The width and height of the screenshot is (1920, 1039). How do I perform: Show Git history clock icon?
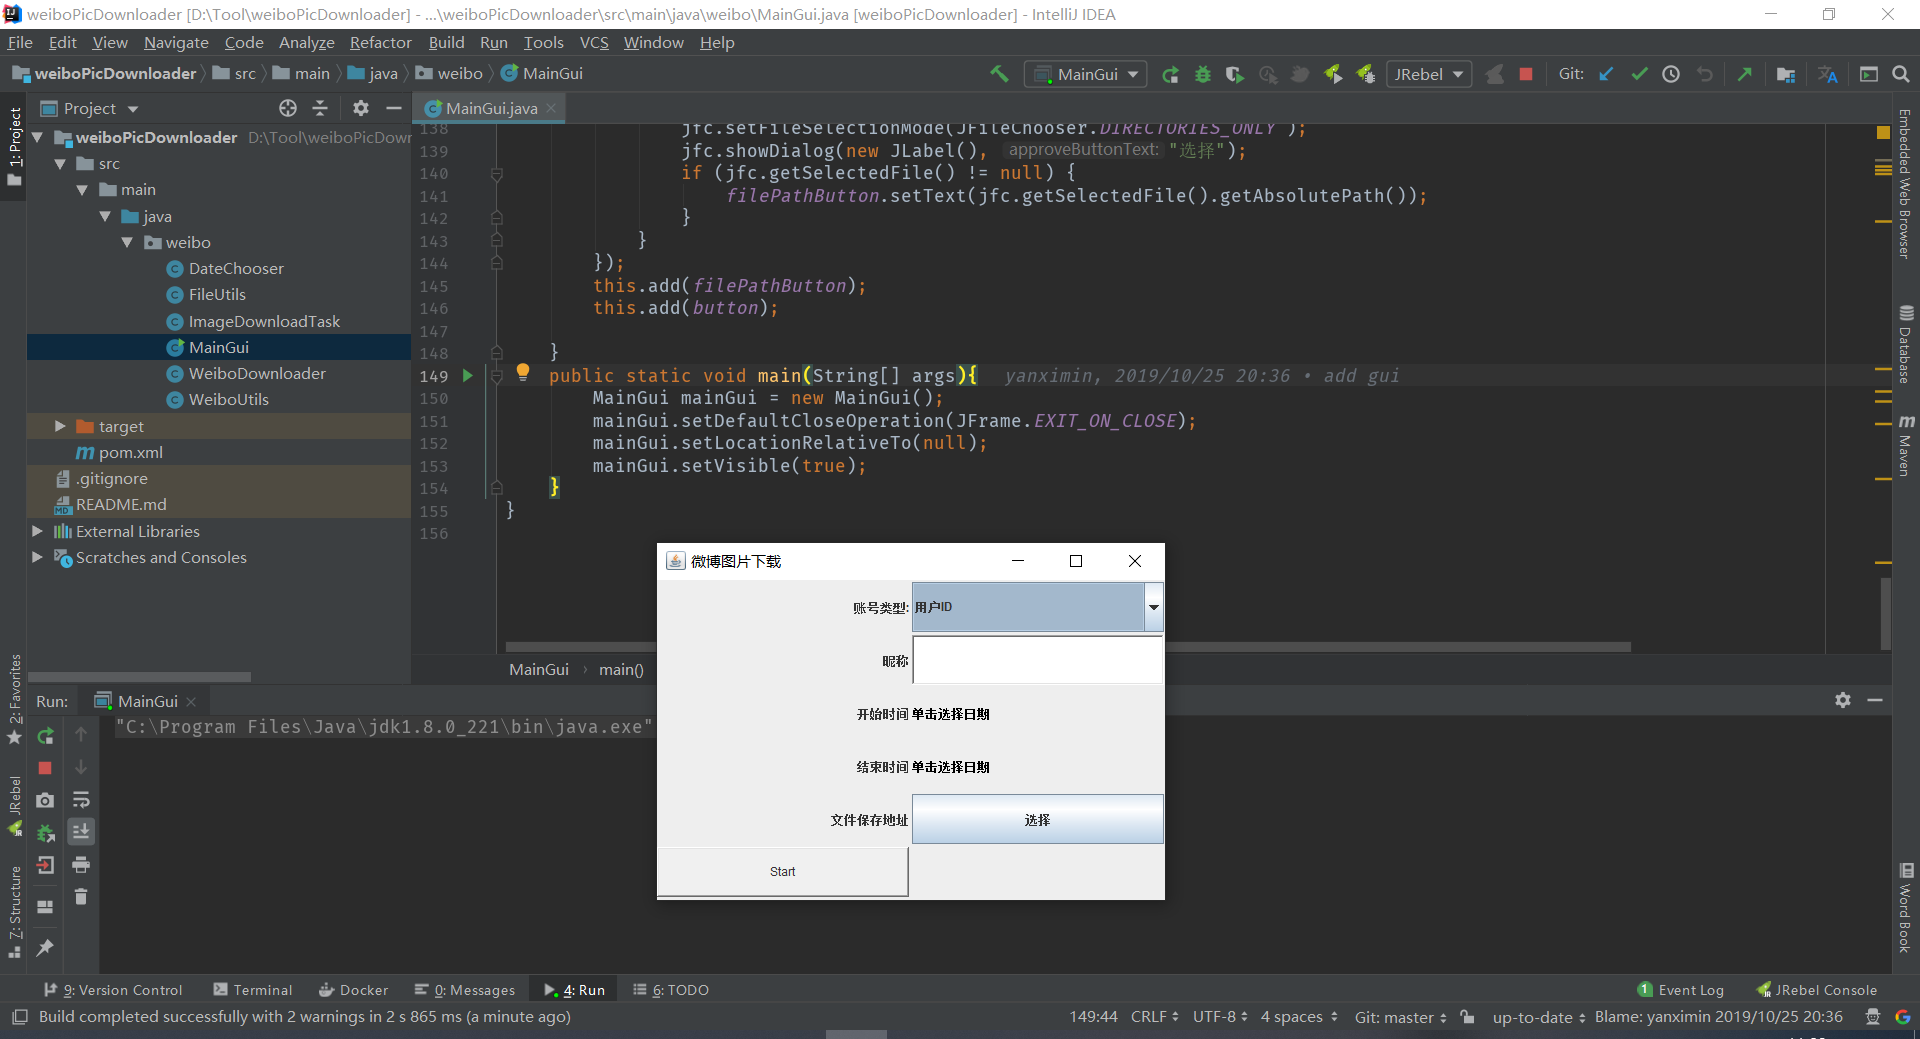(x=1671, y=74)
